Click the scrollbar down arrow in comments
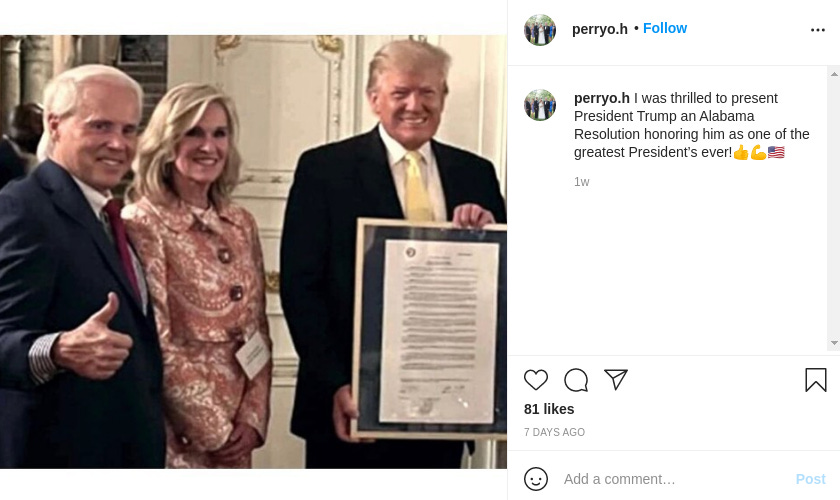 coord(834,342)
